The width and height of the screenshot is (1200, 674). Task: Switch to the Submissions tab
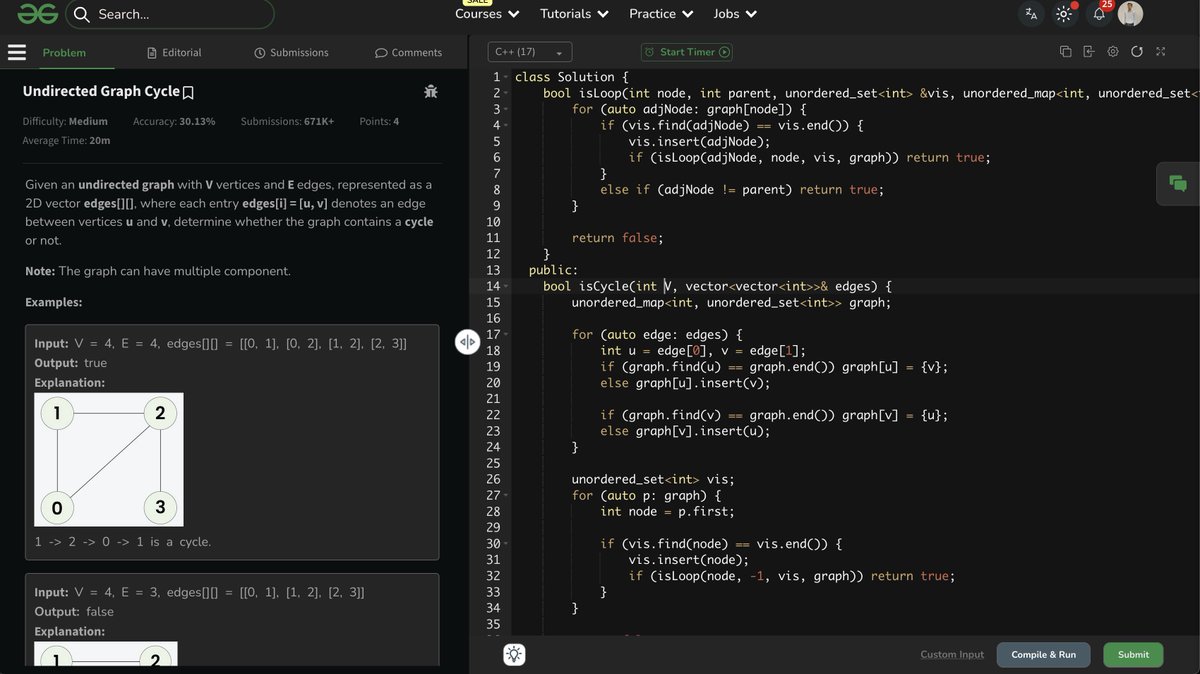(x=291, y=52)
